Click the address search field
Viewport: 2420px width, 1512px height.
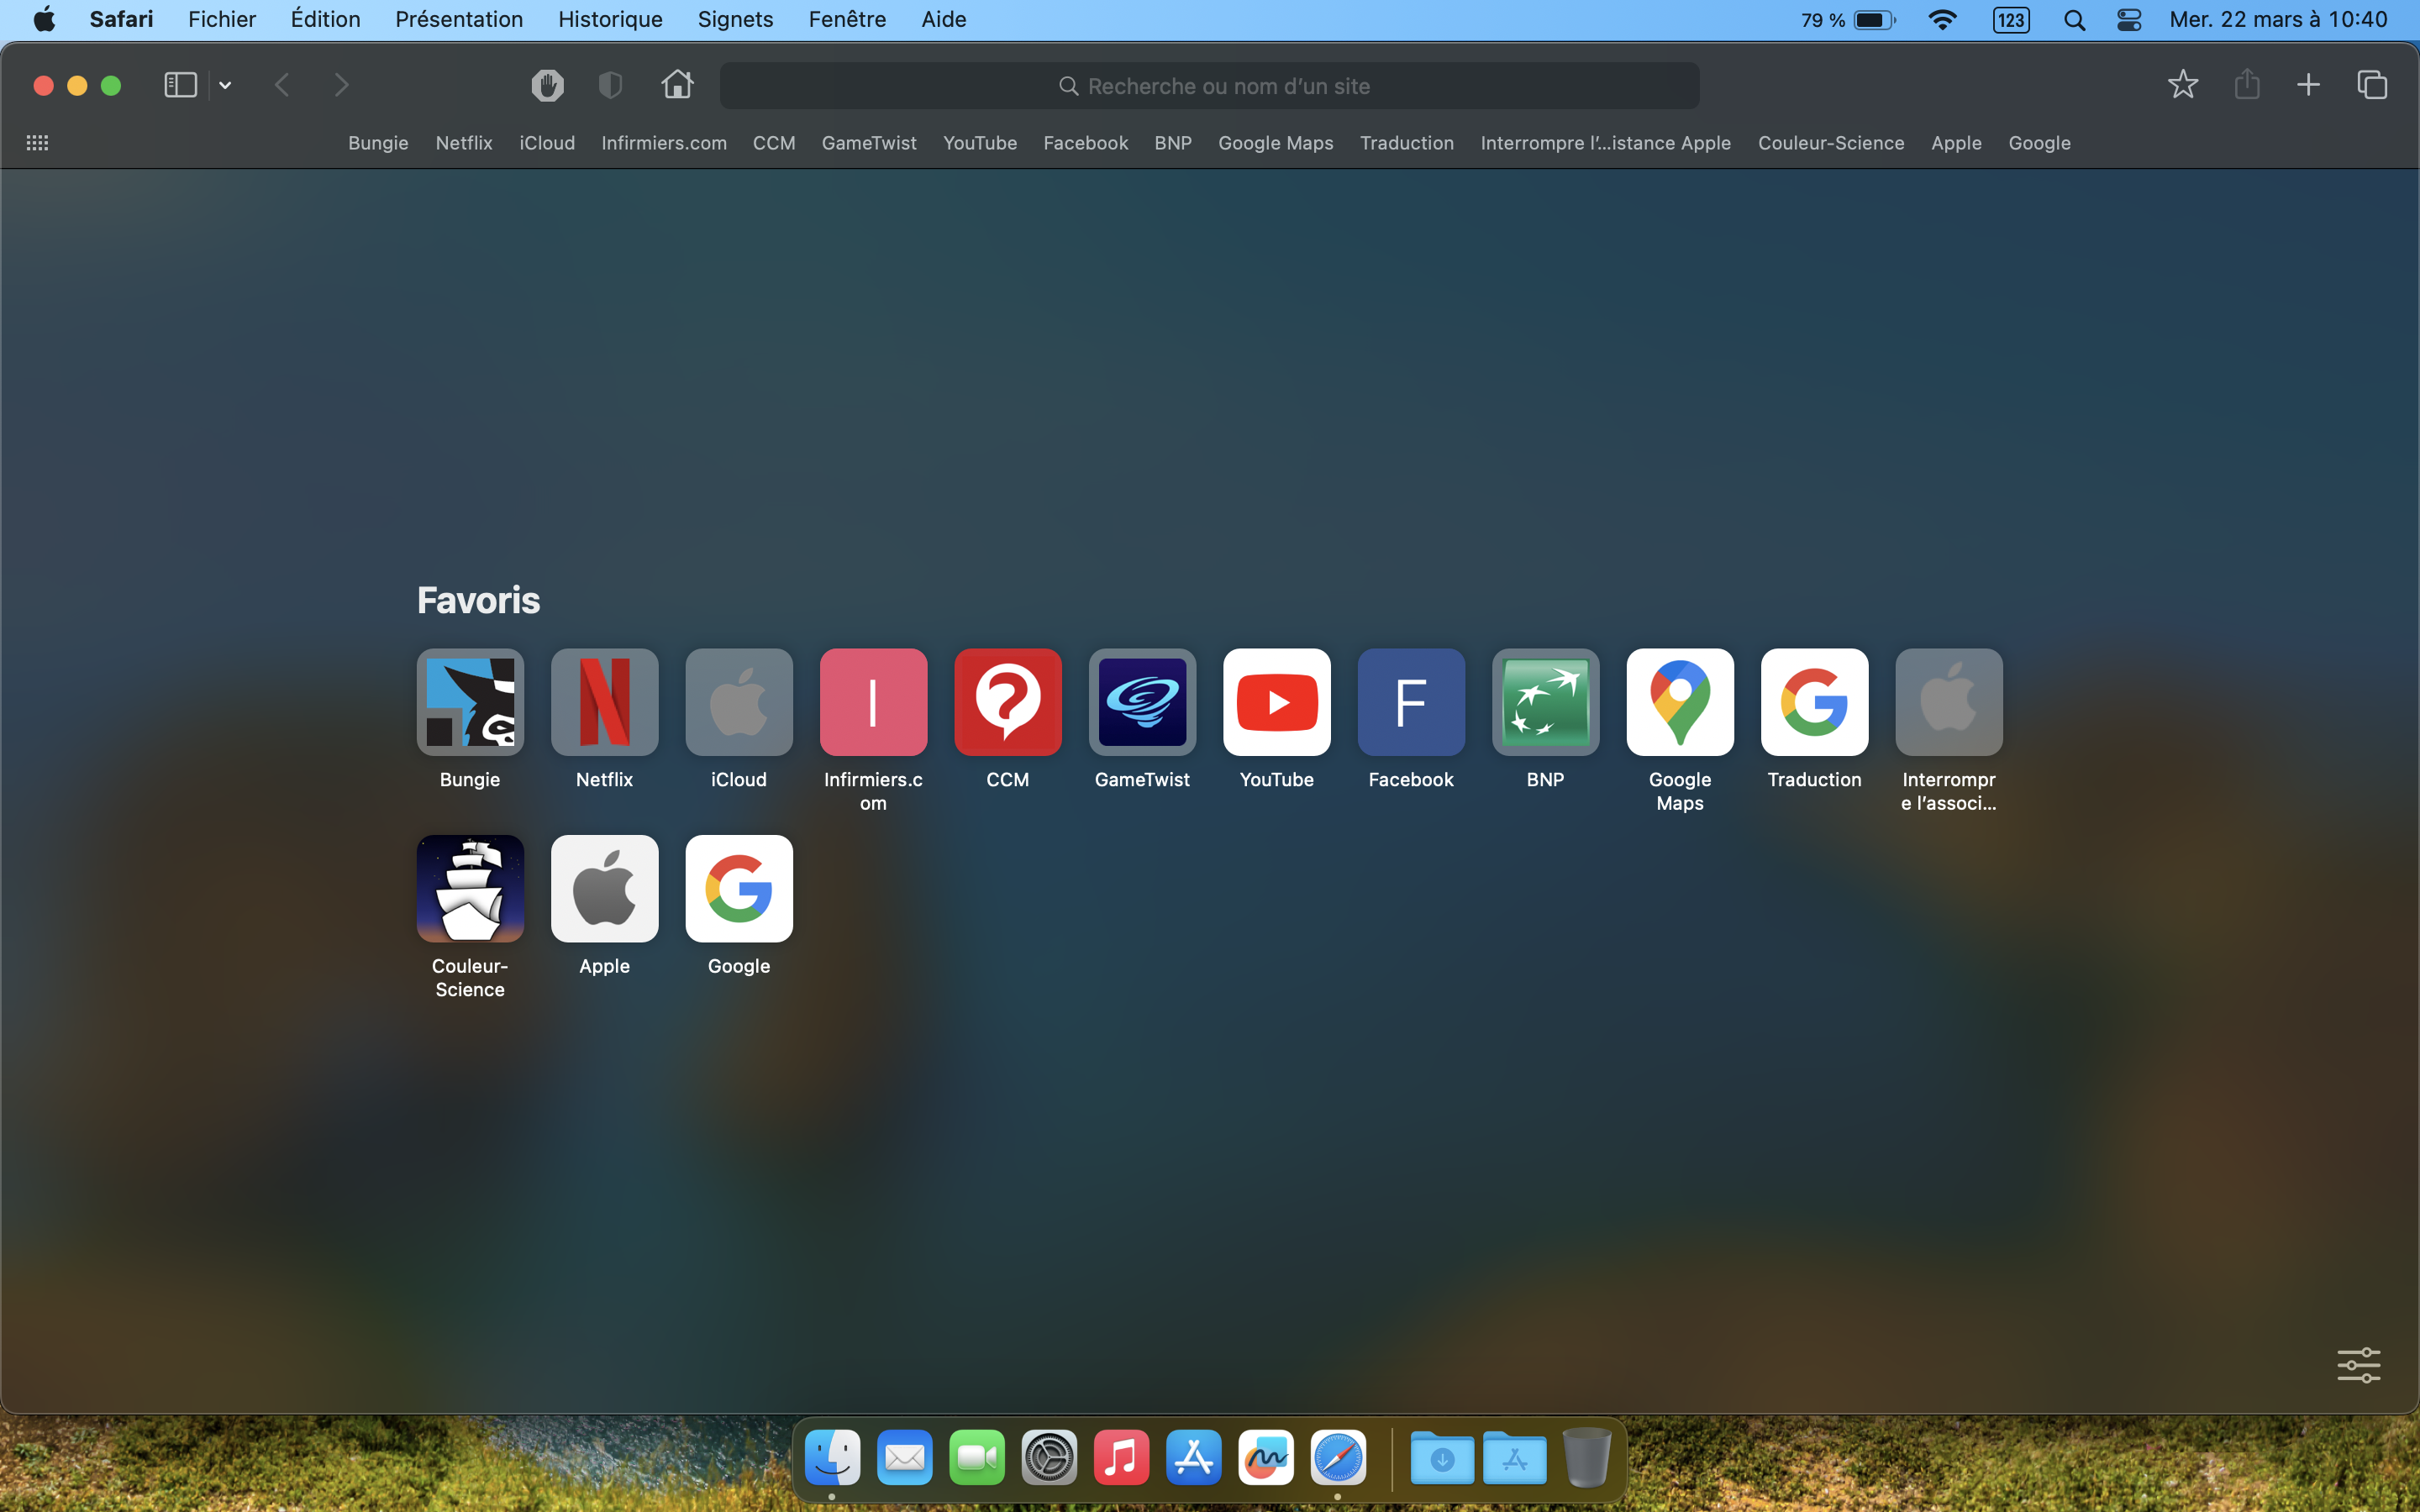(x=1210, y=86)
